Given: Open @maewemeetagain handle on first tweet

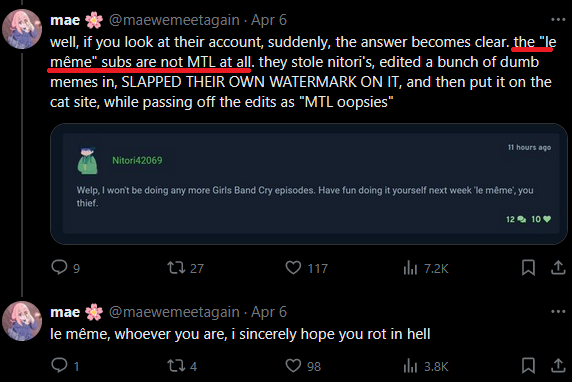Looking at the screenshot, I should click(174, 20).
